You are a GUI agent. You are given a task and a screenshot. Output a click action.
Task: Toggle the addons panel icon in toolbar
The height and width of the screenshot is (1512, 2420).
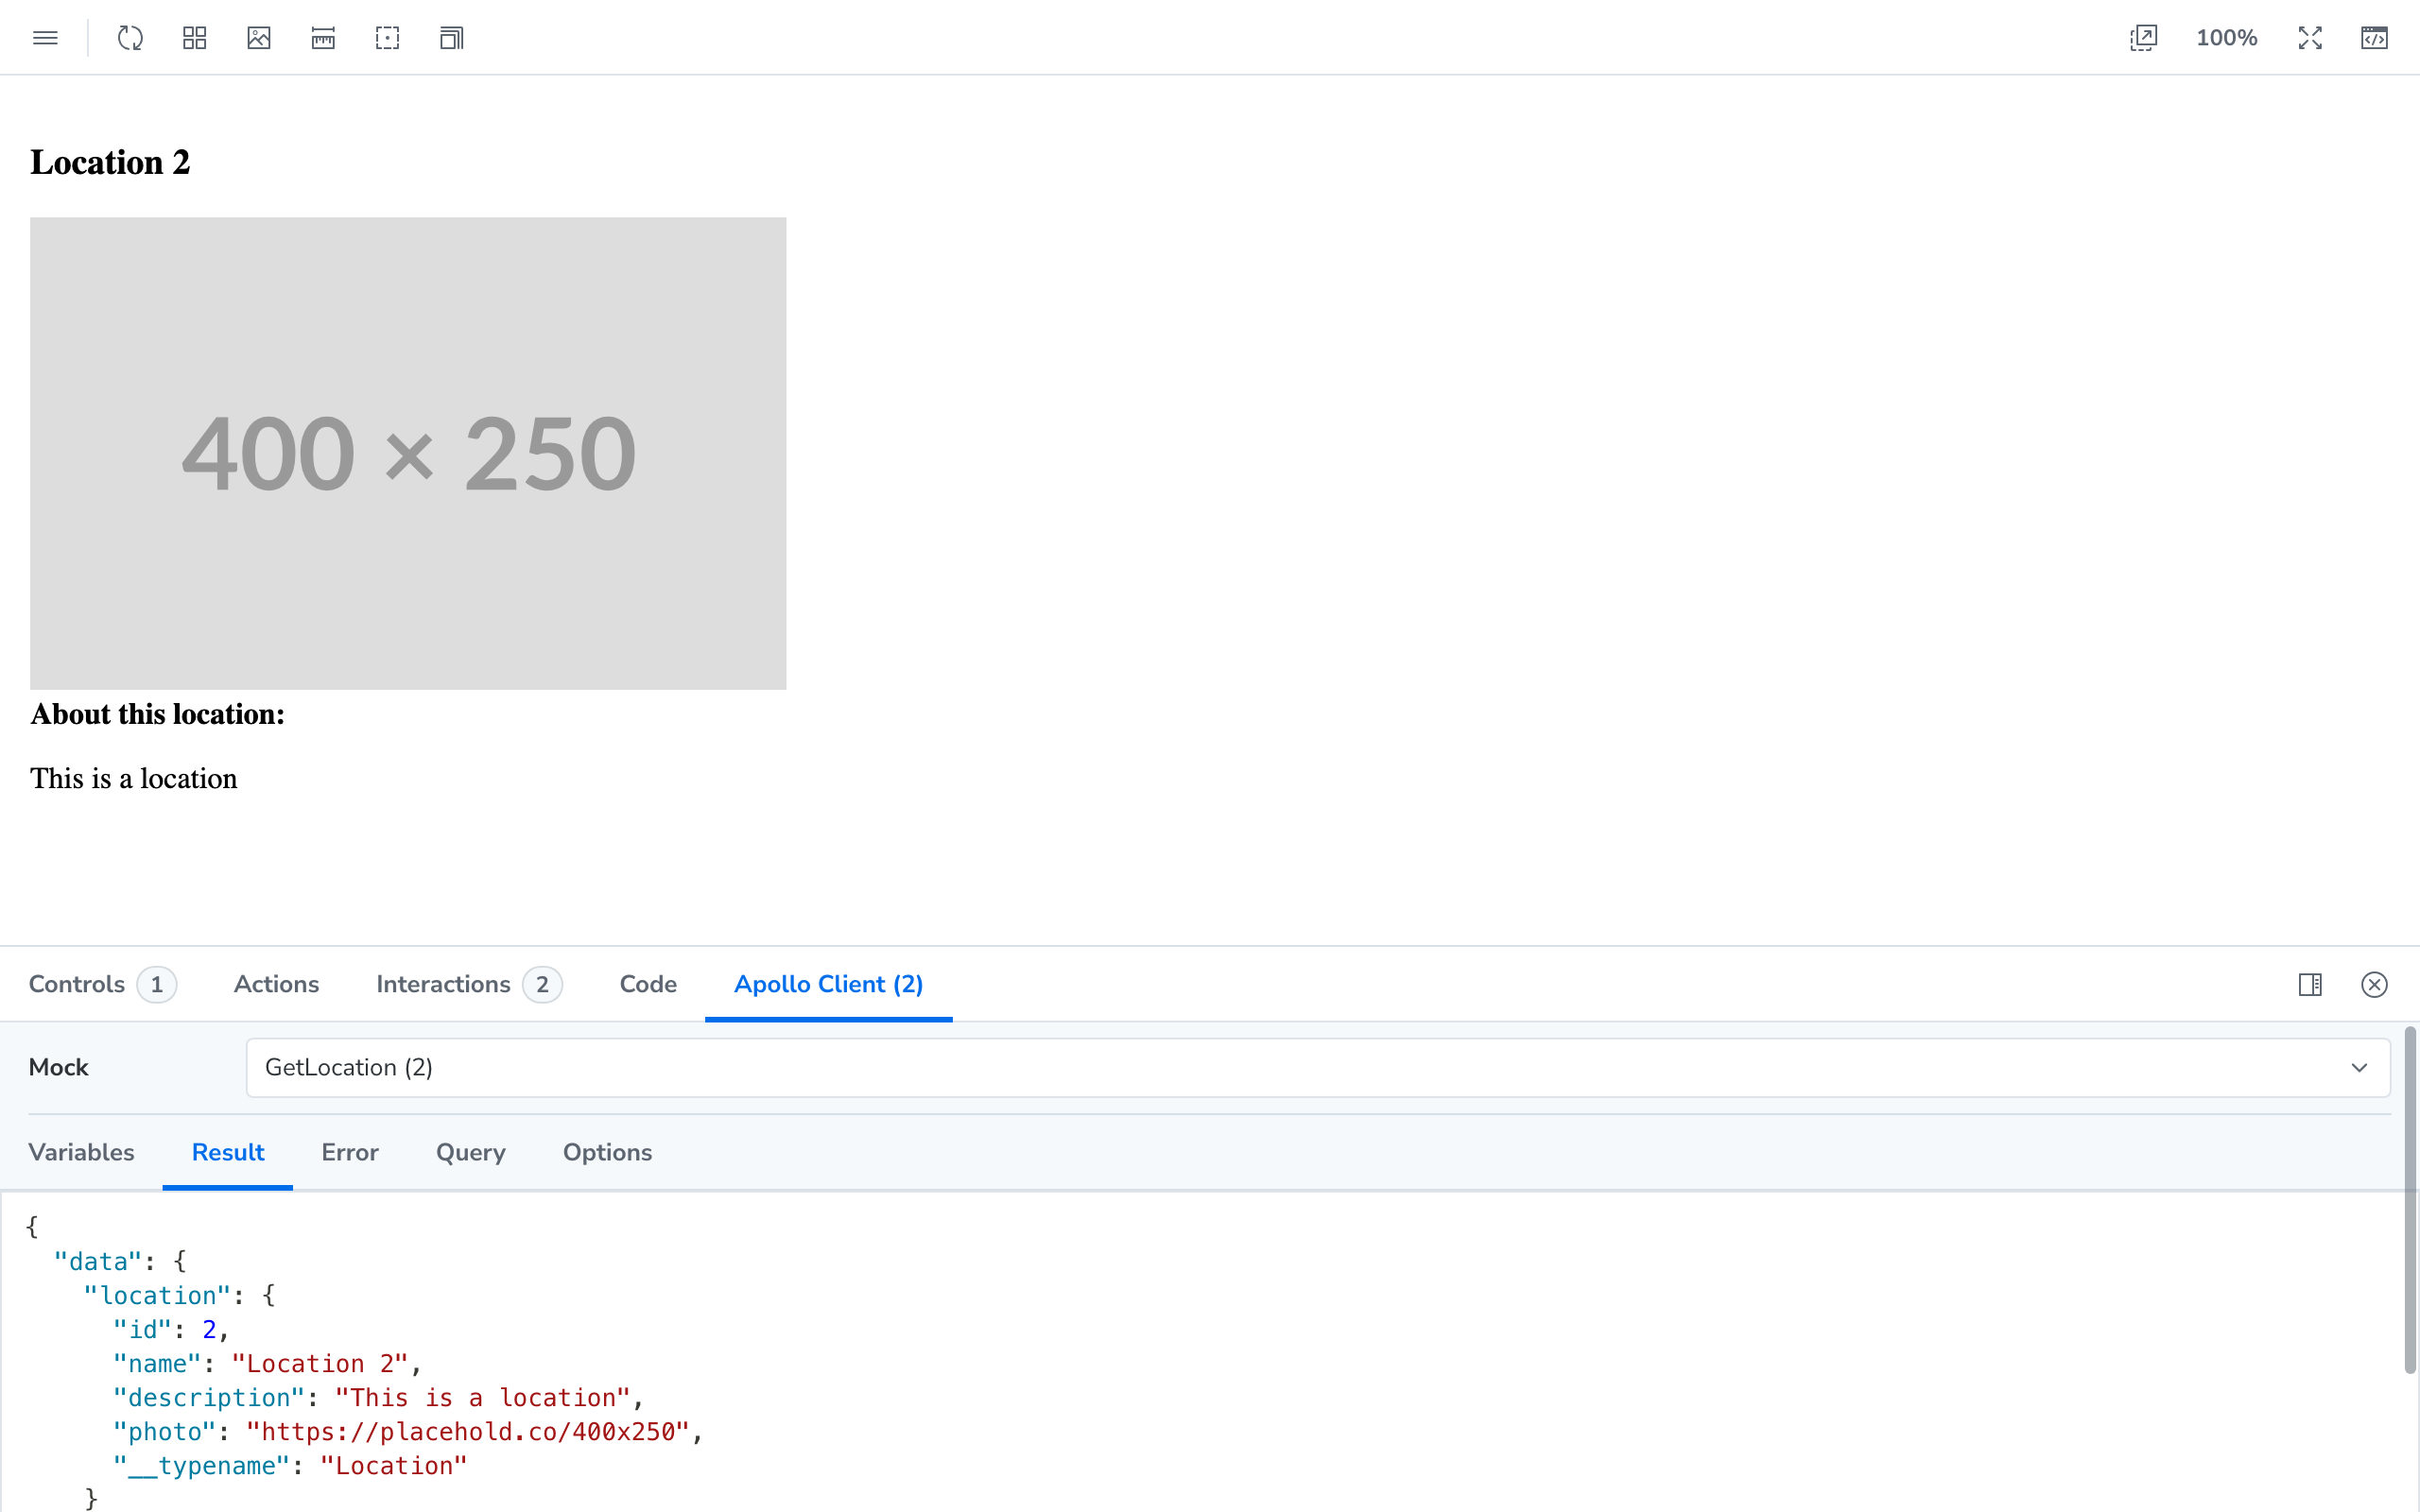(x=2374, y=38)
